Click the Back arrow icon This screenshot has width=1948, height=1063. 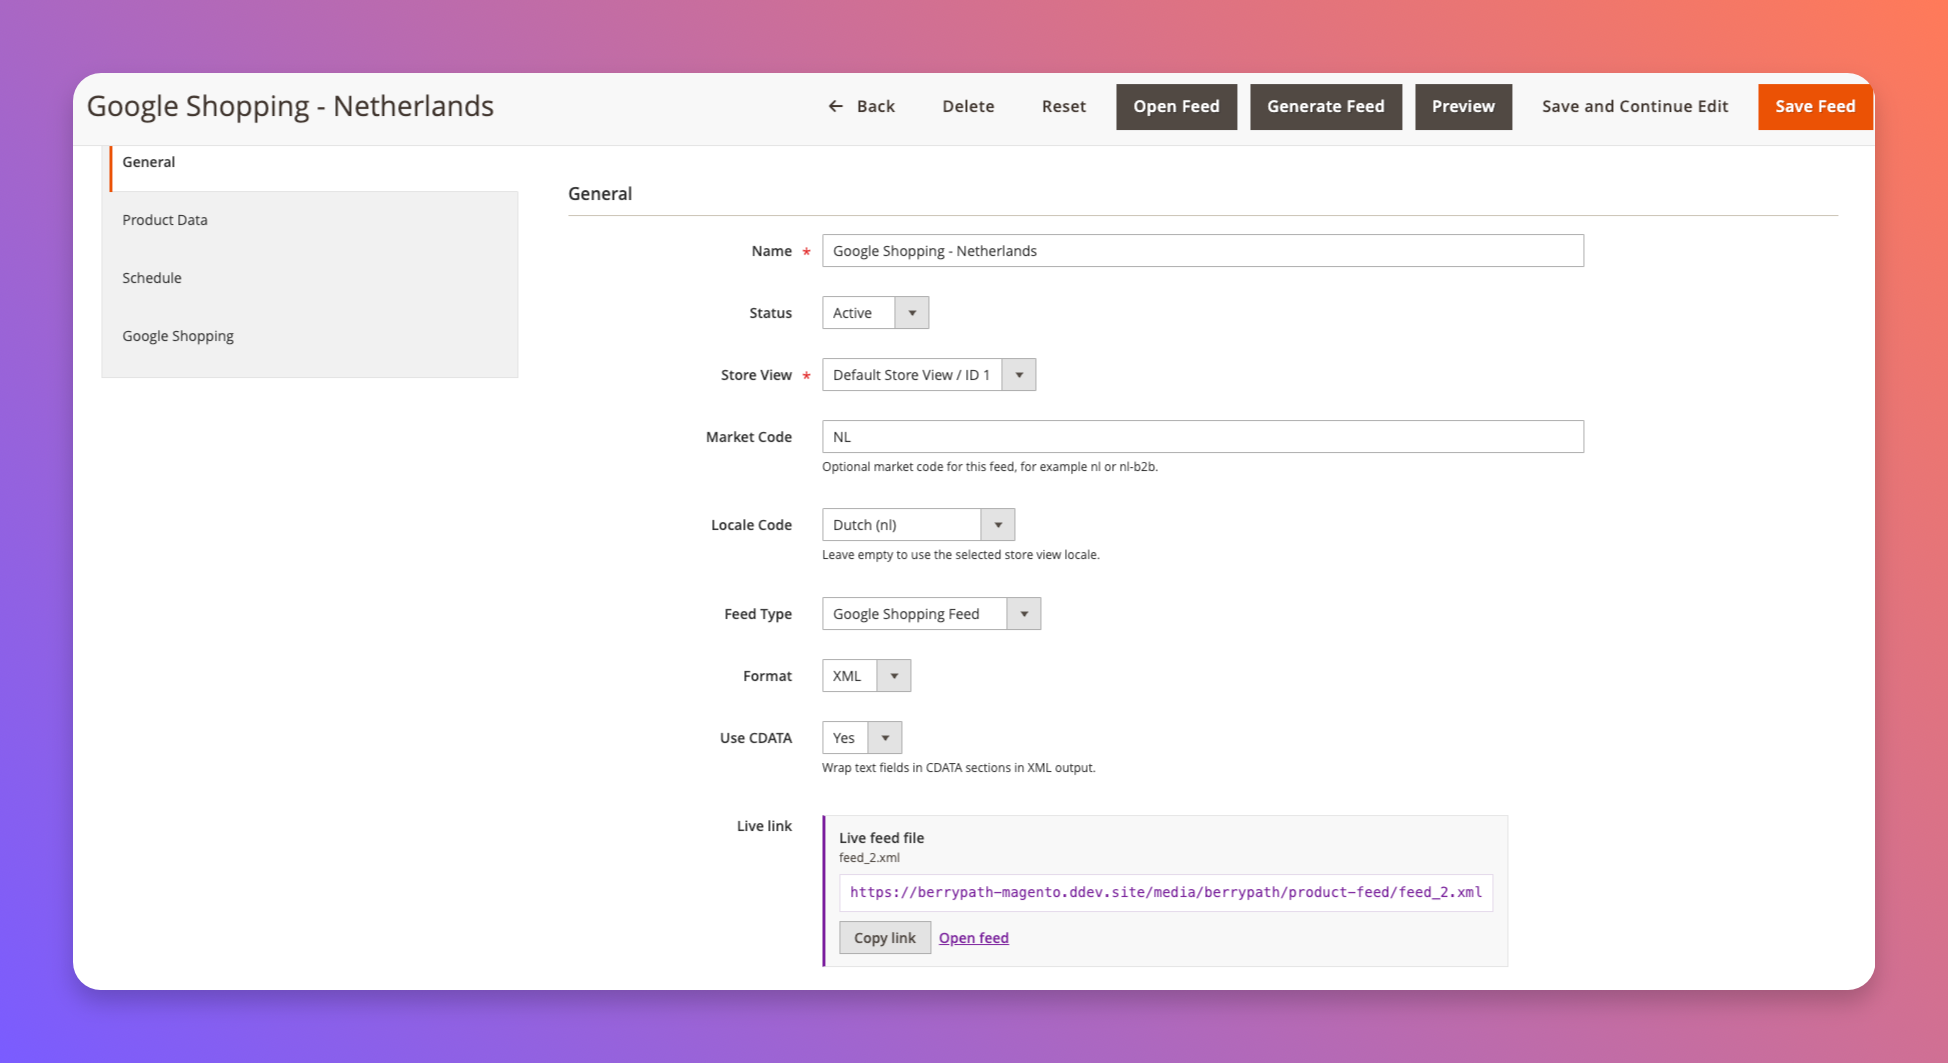pos(835,106)
